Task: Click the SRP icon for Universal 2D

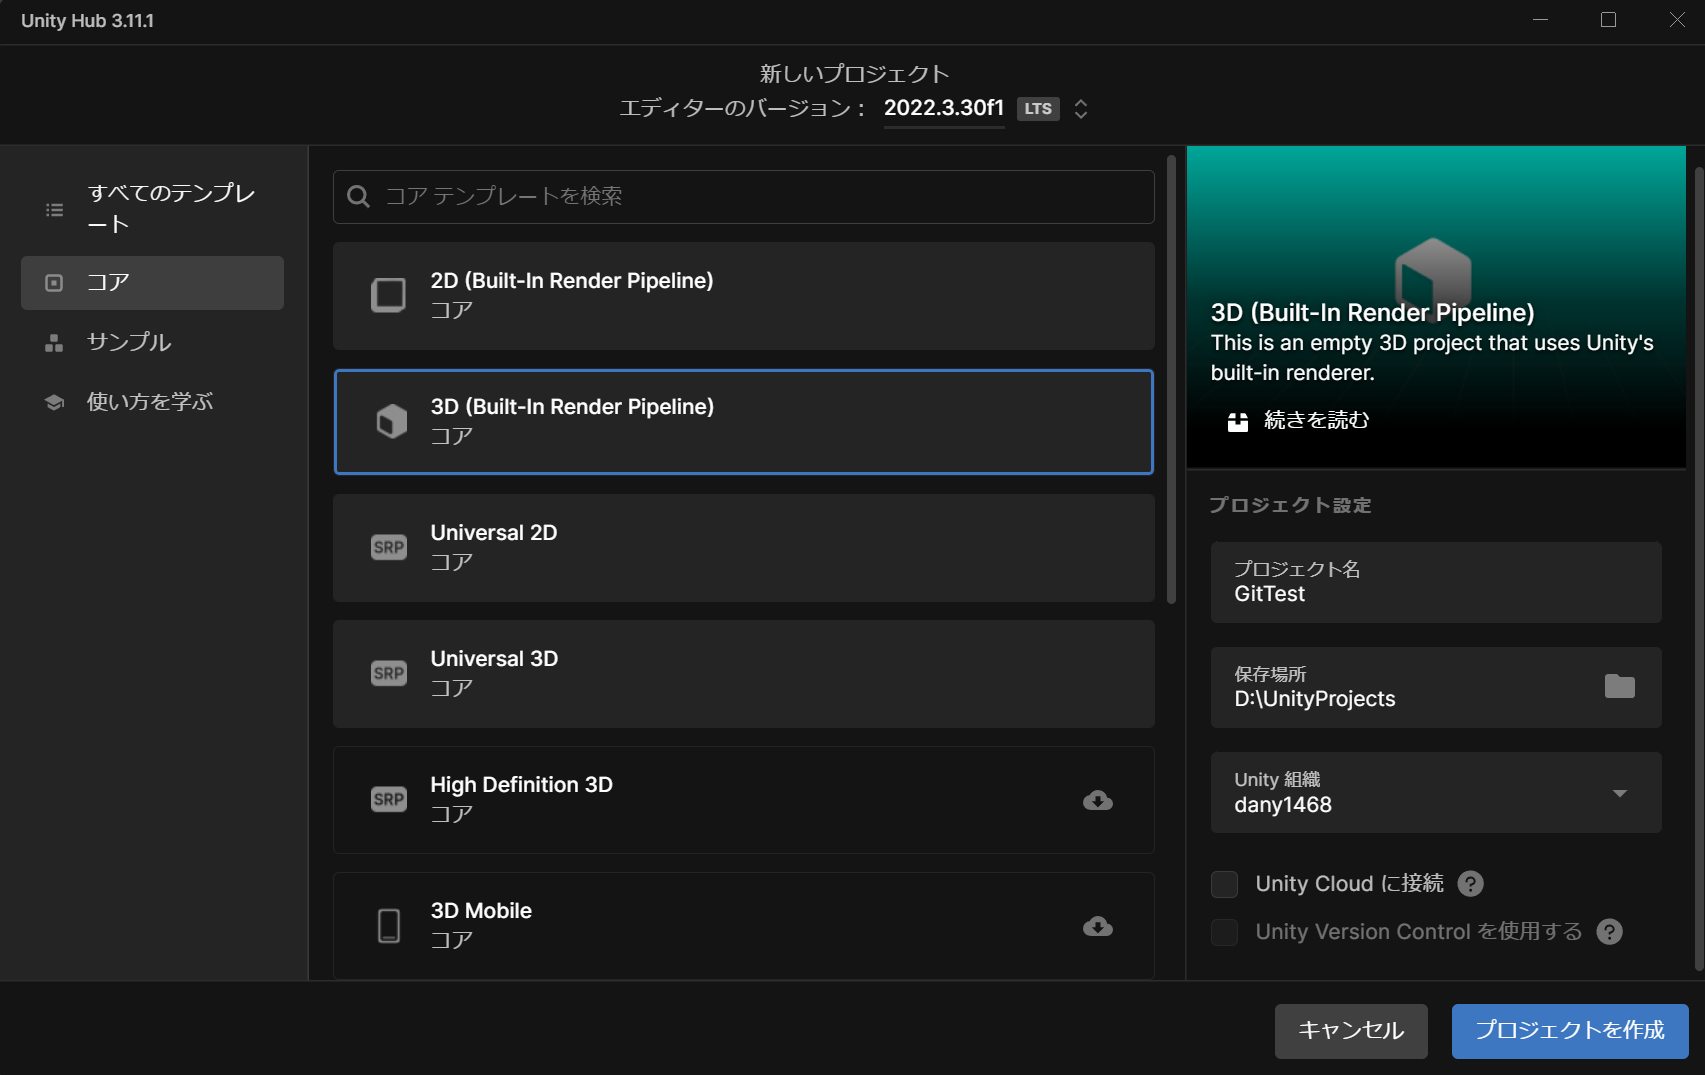Action: tap(389, 547)
